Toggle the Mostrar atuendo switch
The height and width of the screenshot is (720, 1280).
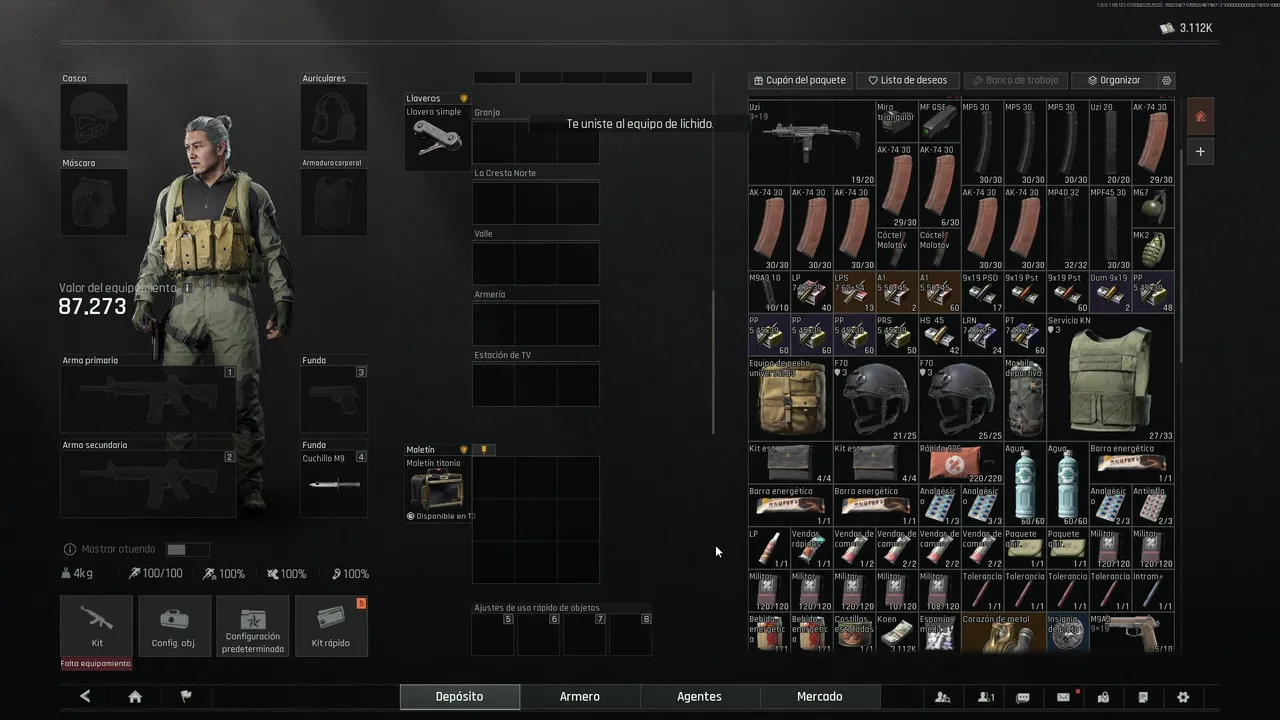point(188,549)
